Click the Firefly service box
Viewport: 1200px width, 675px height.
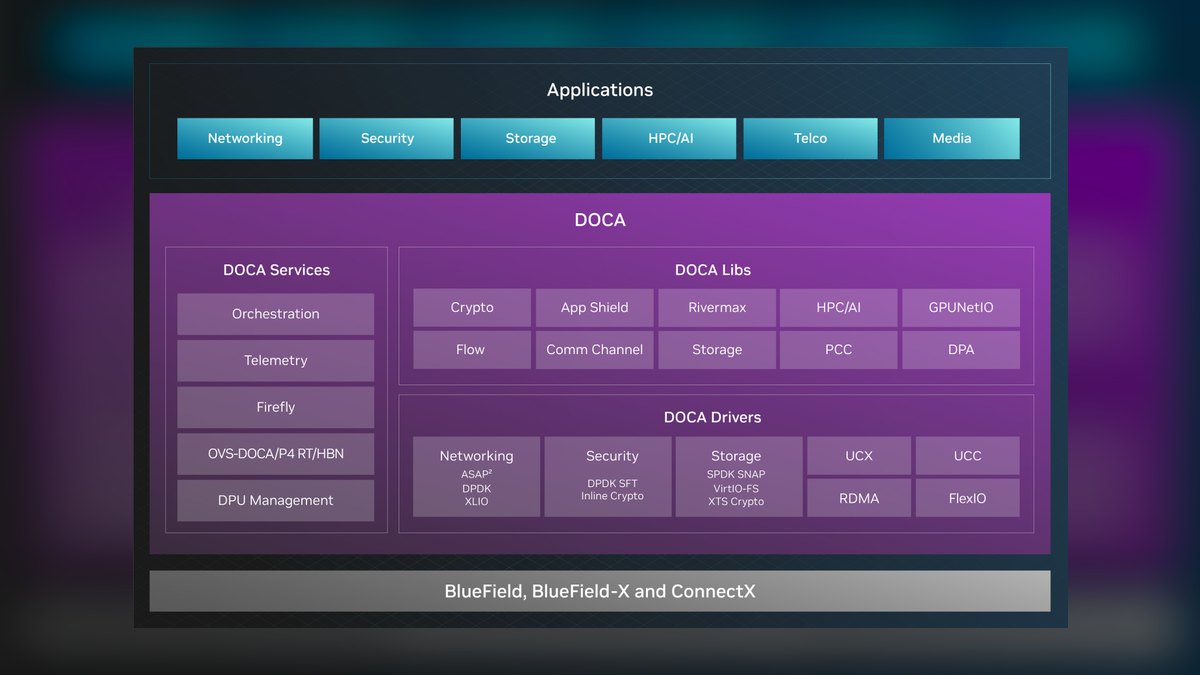(276, 407)
